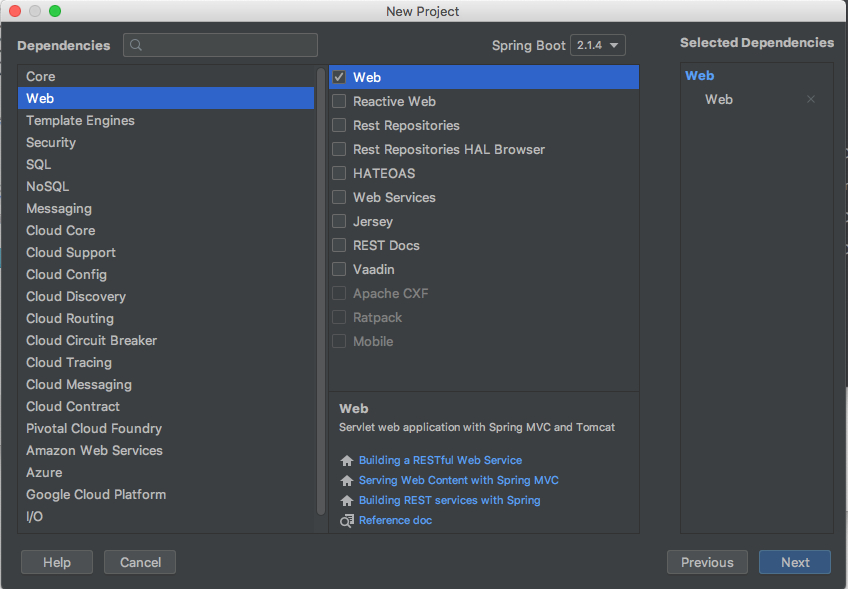Viewport: 848px width, 589px height.
Task: Click the Cancel button
Action: click(140, 562)
